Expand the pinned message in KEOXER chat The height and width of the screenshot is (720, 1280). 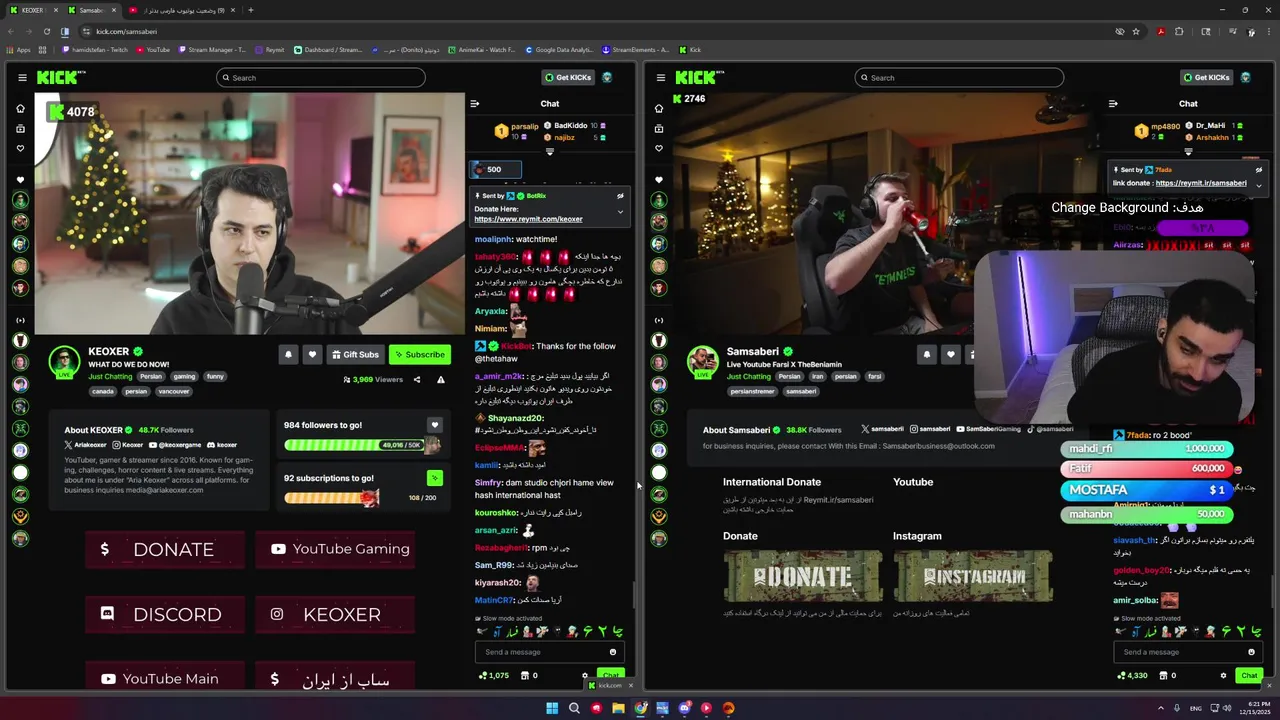(x=620, y=211)
